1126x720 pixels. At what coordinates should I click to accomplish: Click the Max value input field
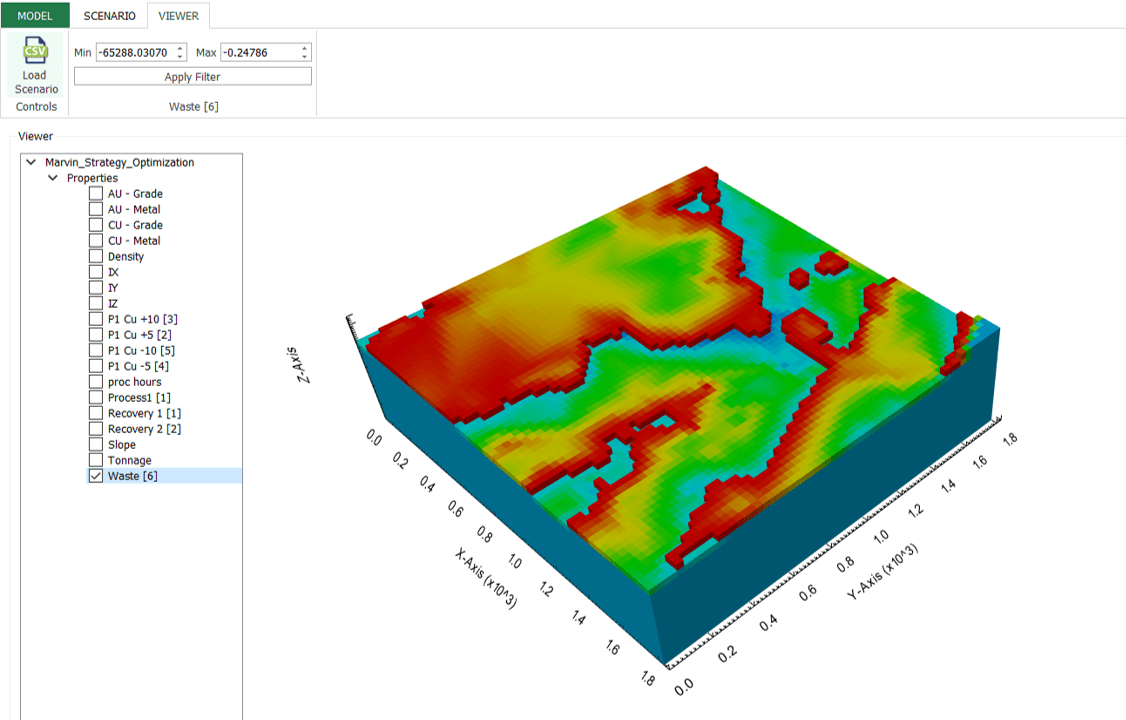pos(259,52)
